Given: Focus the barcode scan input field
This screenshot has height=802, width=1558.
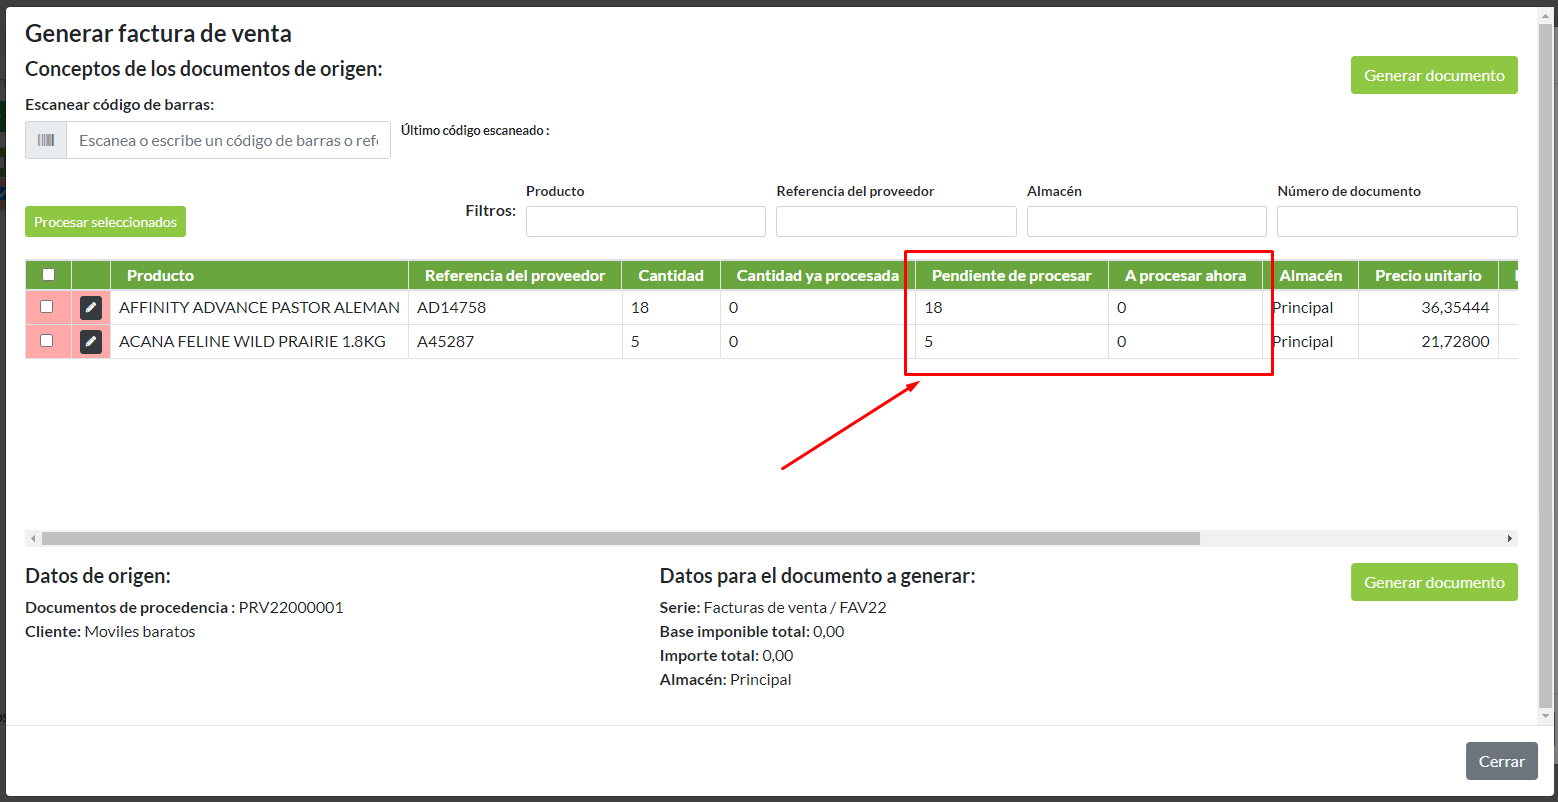Looking at the screenshot, I should (x=228, y=141).
